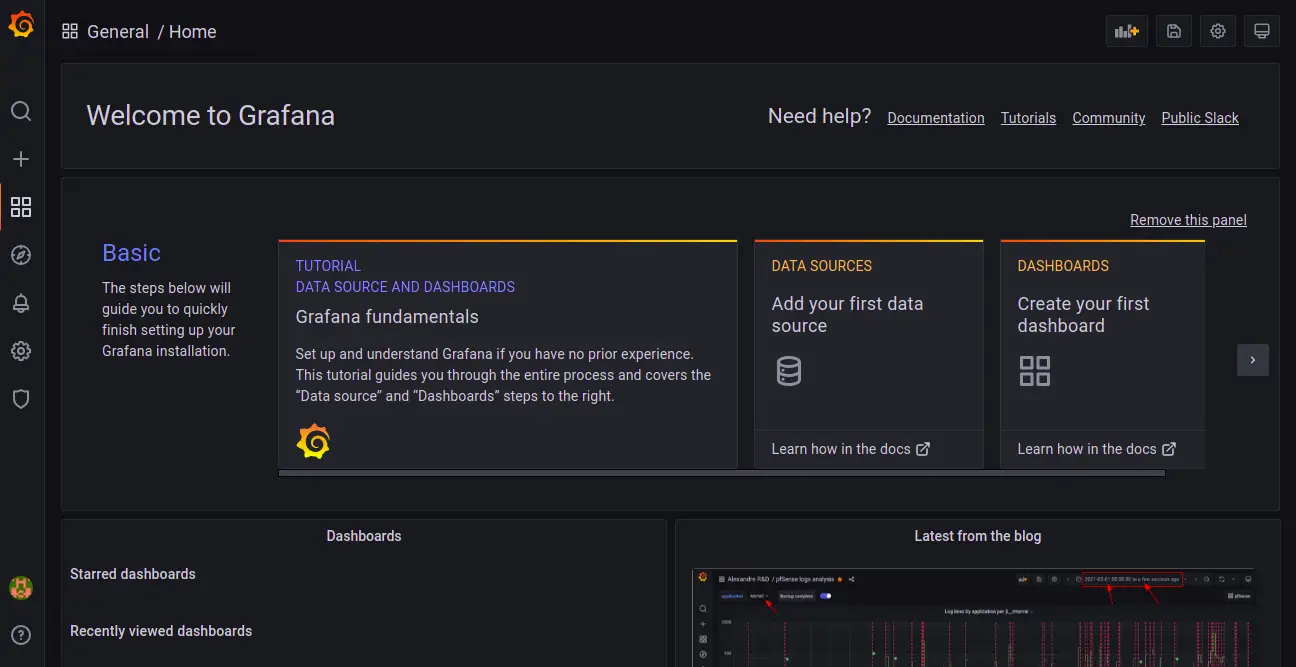The image size is (1296, 667).
Task: Click the Starred dashboards heading
Action: tap(133, 574)
